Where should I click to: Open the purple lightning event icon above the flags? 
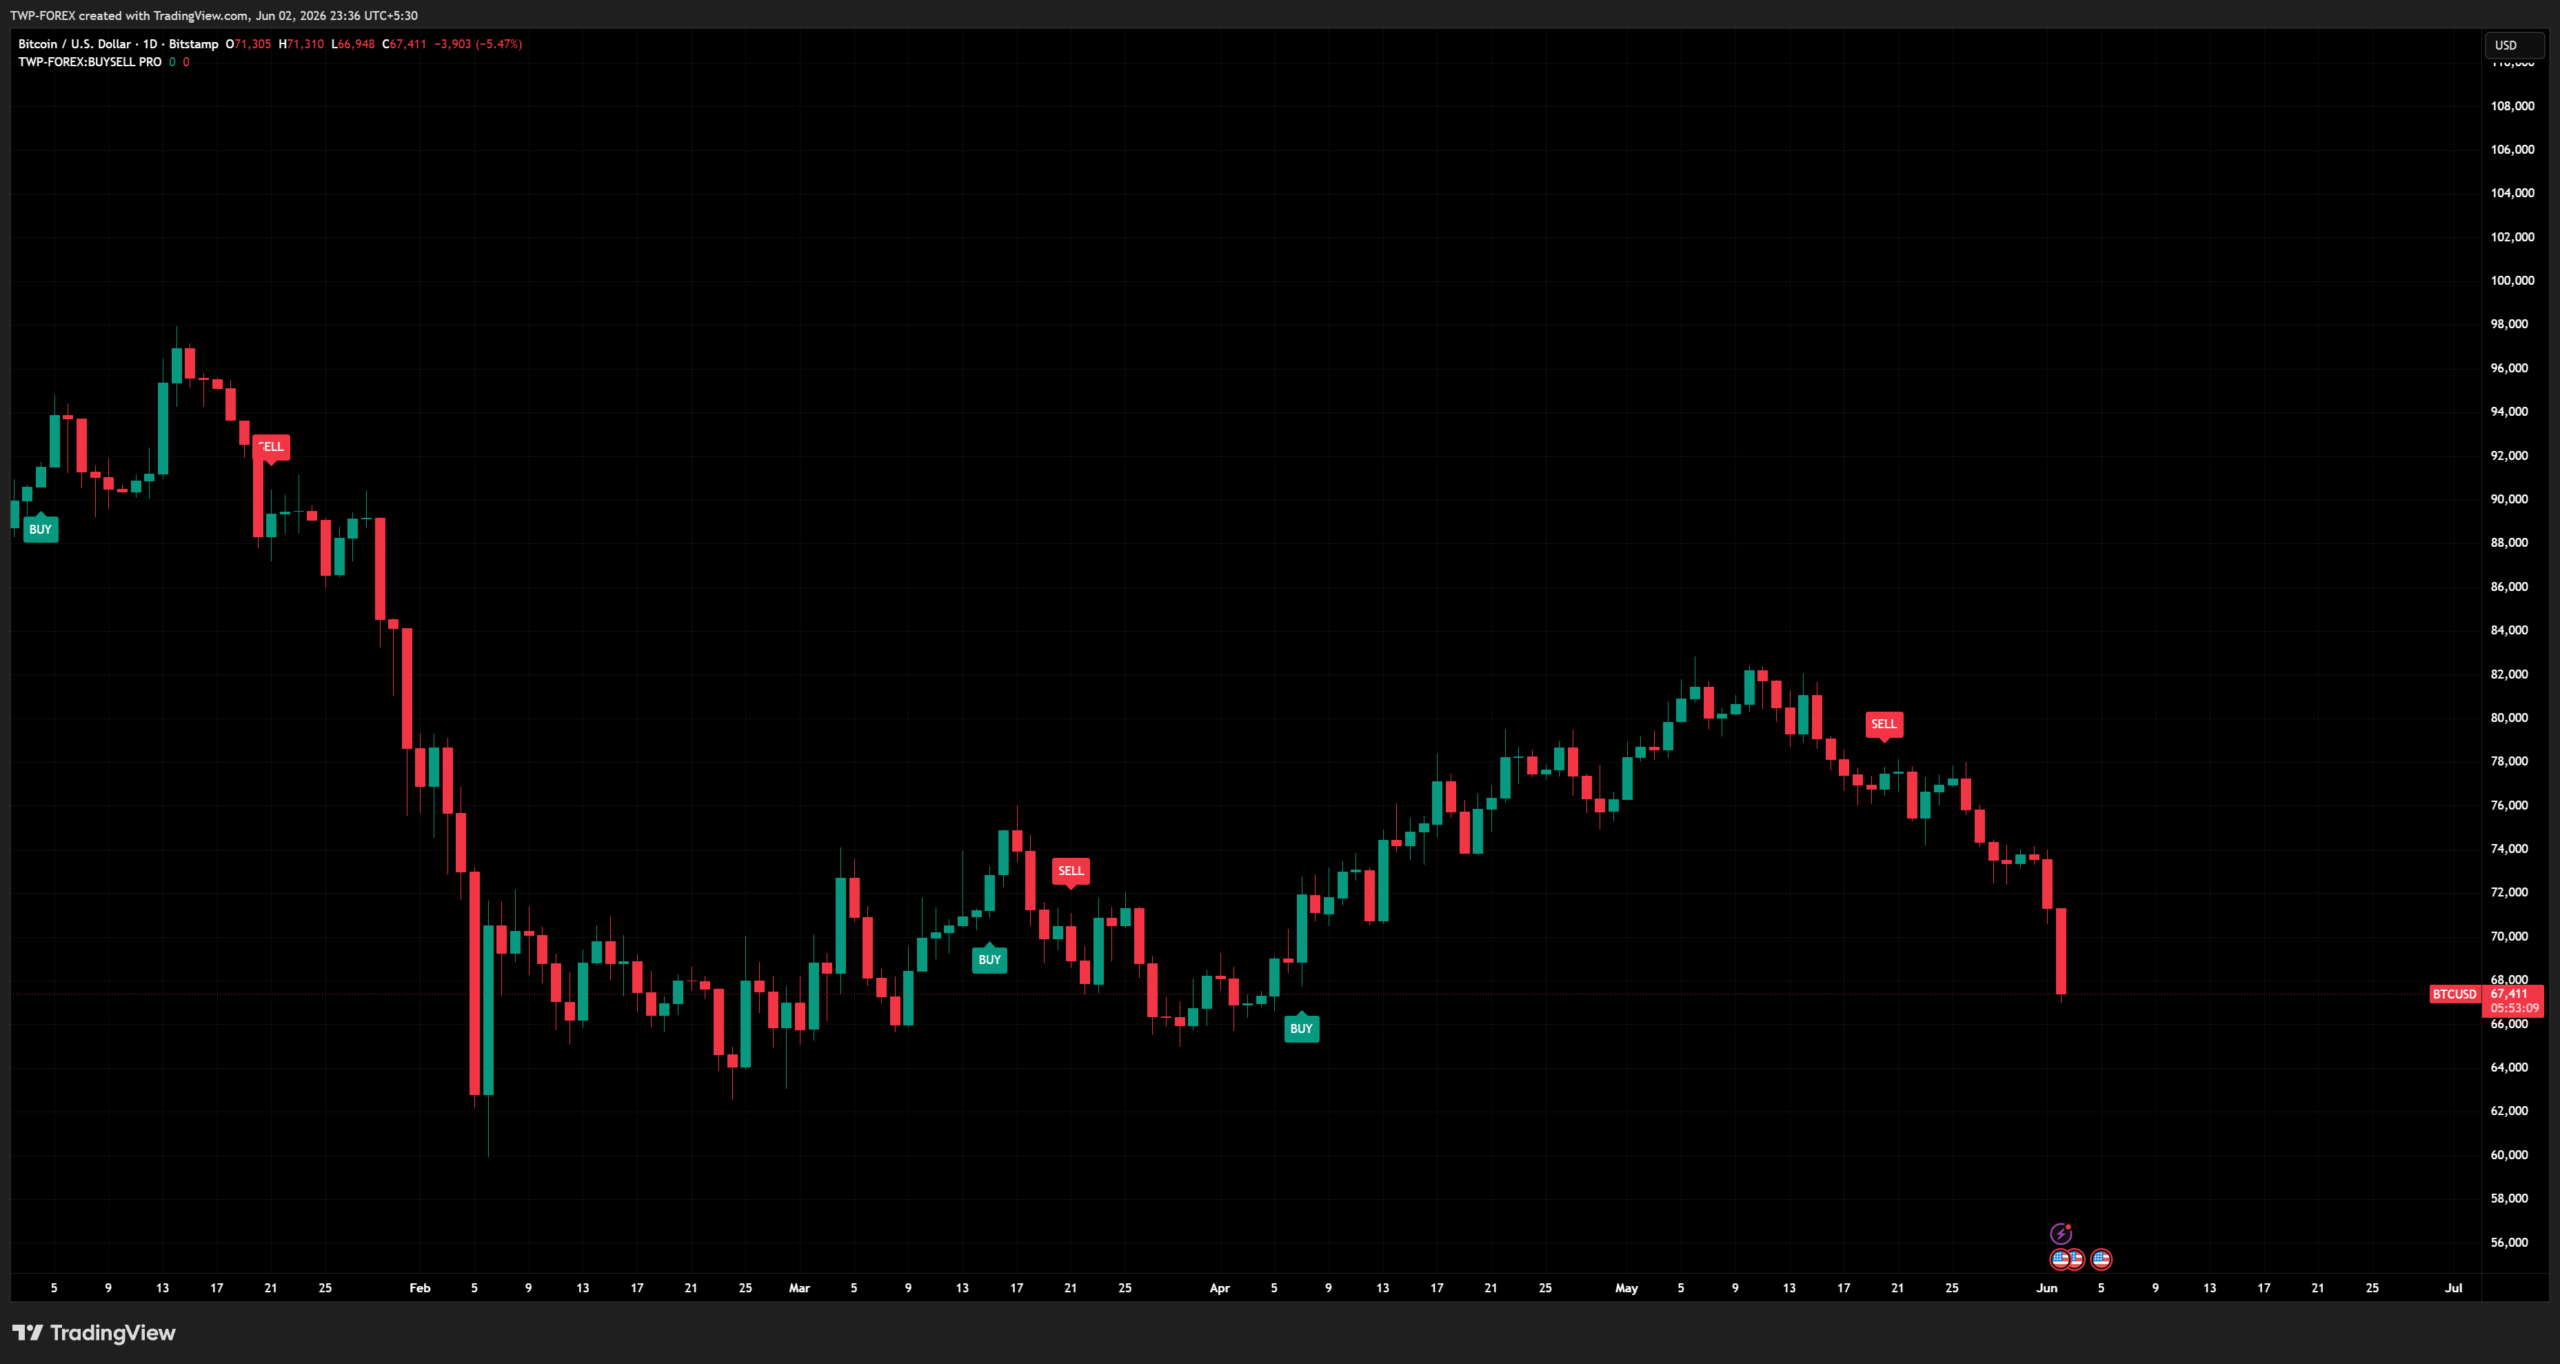pyautogui.click(x=2061, y=1233)
